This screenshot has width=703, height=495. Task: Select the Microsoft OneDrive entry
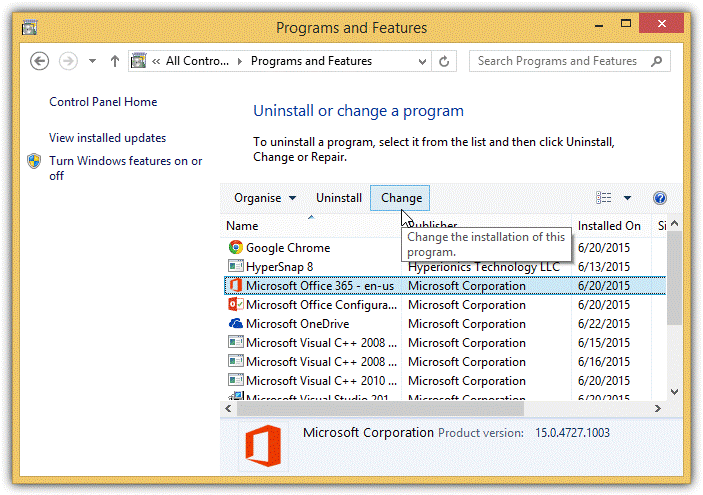(297, 324)
